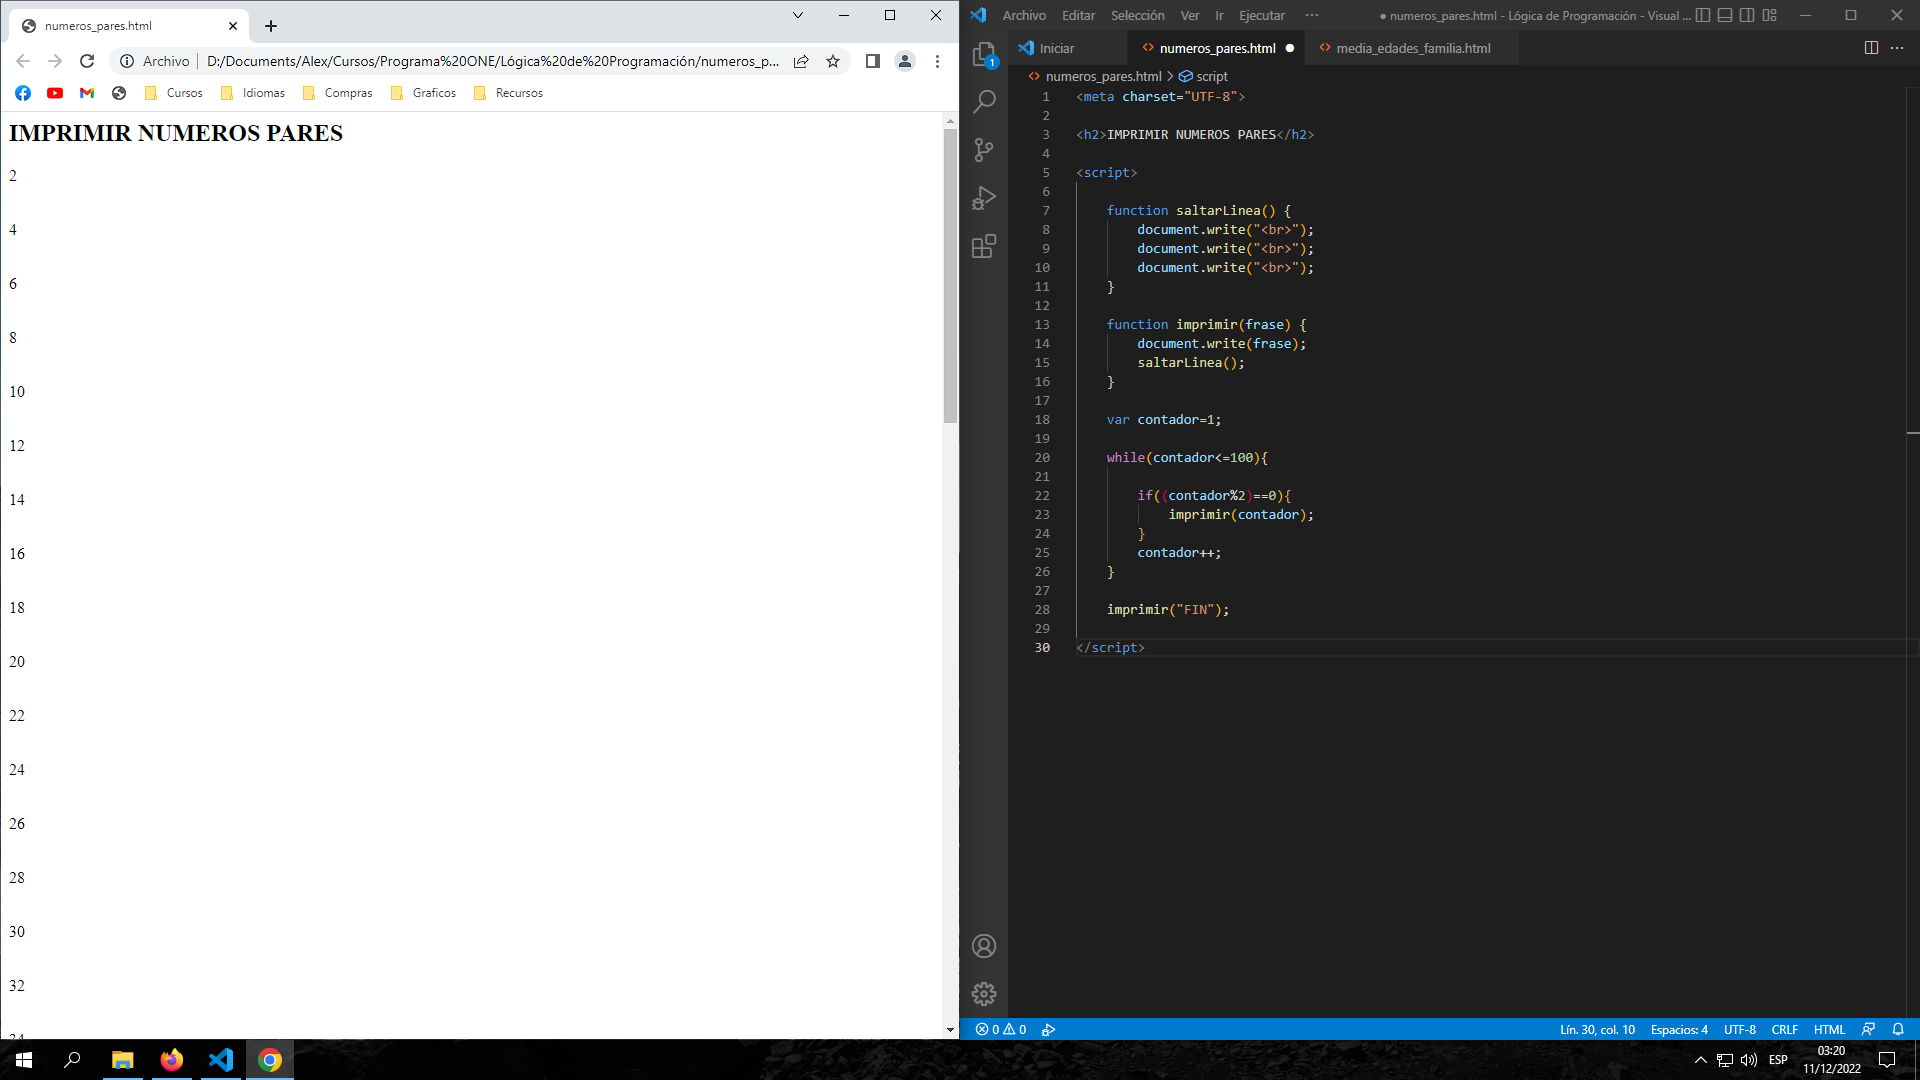Open the Windows Start menu
1920x1080 pixels.
[x=24, y=1060]
